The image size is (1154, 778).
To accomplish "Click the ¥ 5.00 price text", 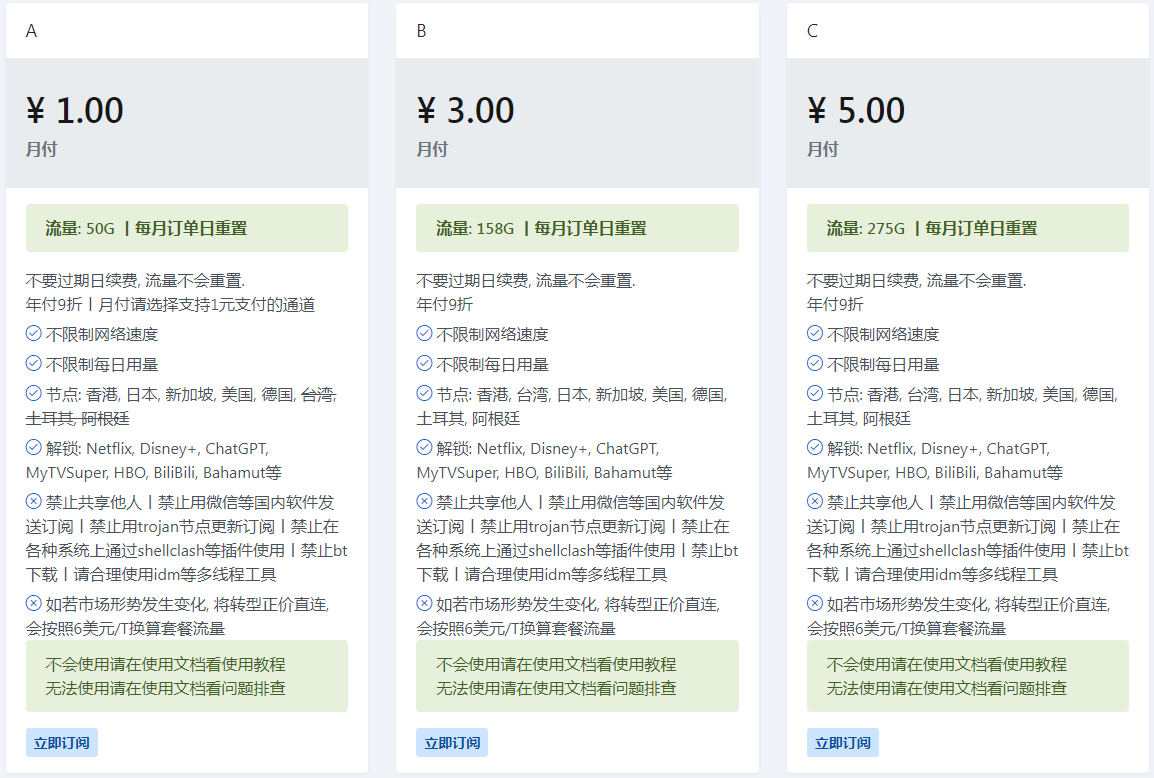I will 856,111.
